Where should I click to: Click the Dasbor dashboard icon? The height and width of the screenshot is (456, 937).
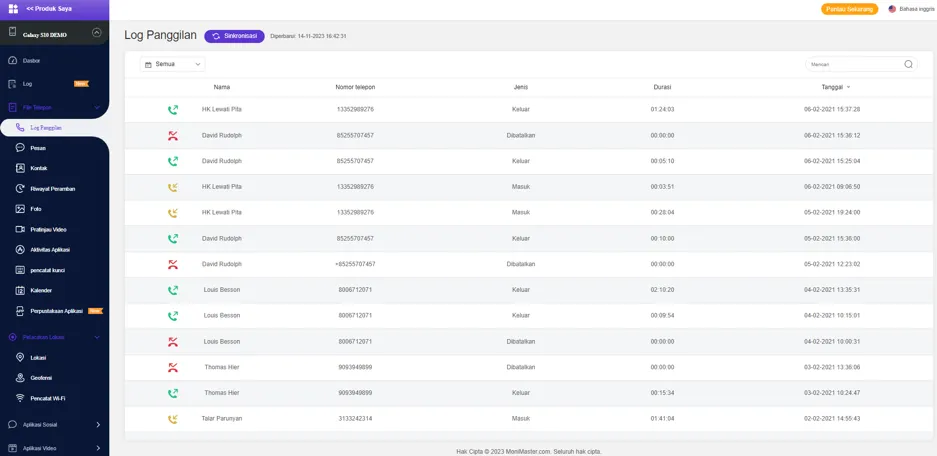pos(12,60)
